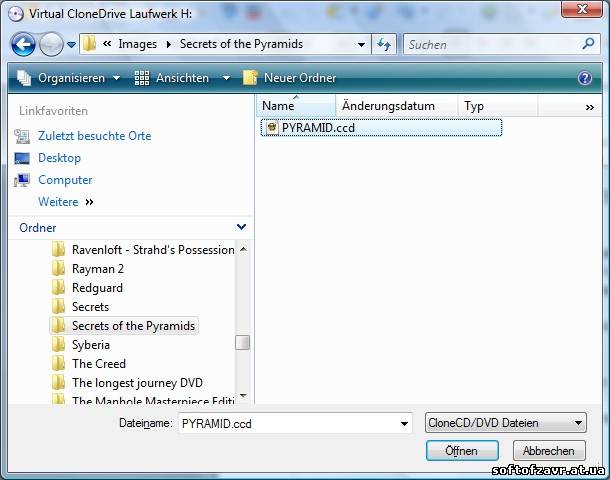
Task: Create a new folder with Neuer Ordner
Action: [x=289, y=78]
